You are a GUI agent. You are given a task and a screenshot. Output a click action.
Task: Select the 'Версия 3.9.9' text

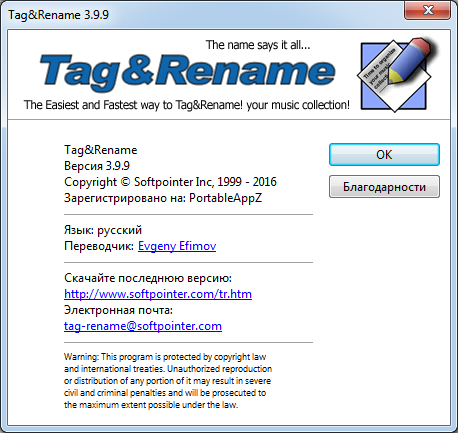[x=97, y=166]
